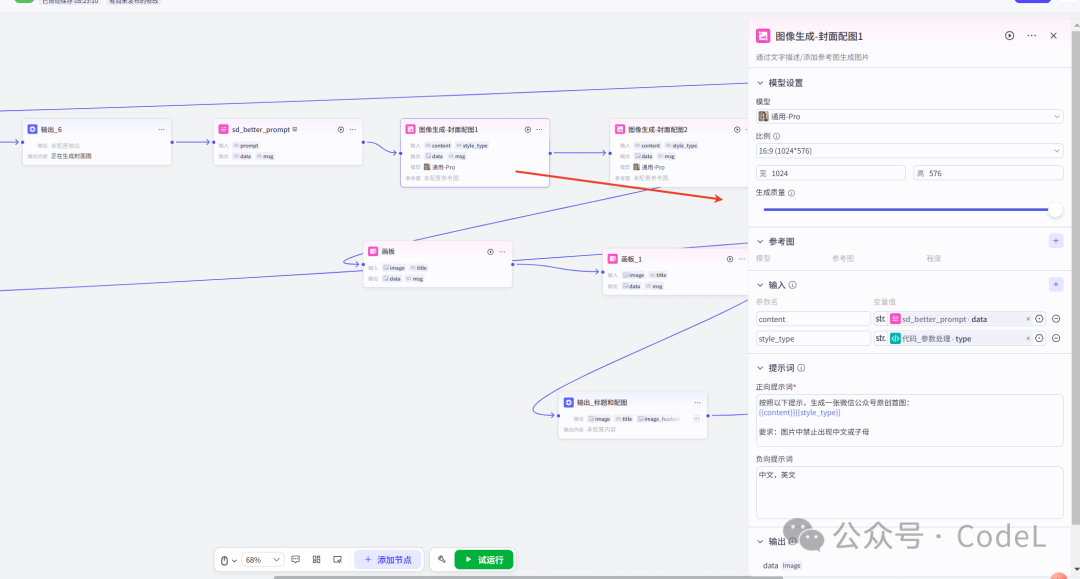Open the str type selector for content
1080x579 pixels.
coord(880,319)
